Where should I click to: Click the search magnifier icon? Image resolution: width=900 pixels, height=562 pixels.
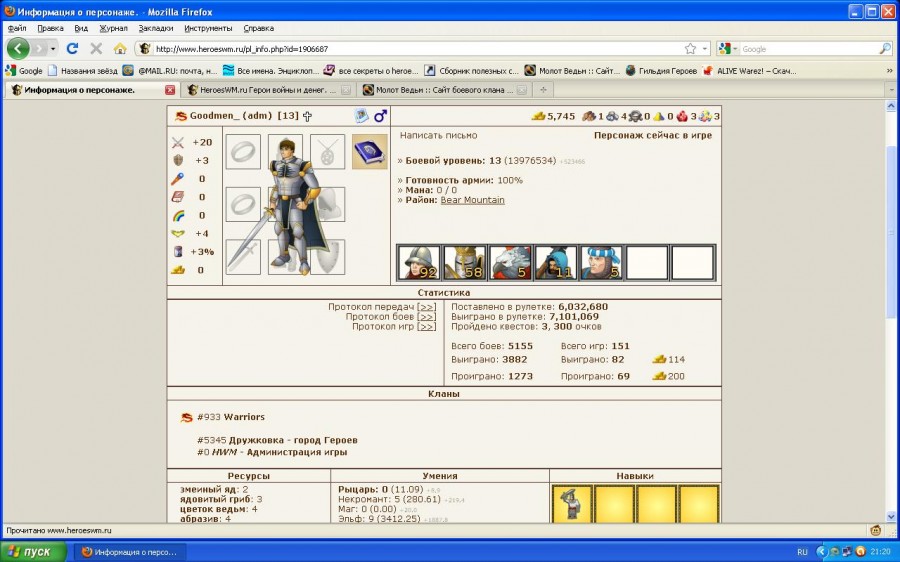tap(885, 49)
